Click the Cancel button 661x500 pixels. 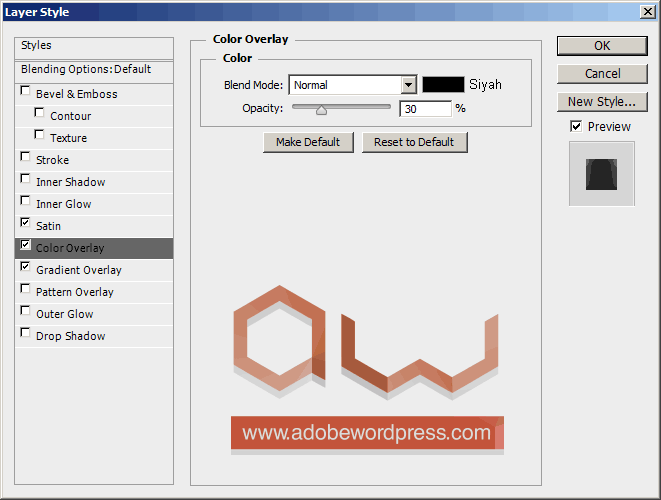[602, 74]
